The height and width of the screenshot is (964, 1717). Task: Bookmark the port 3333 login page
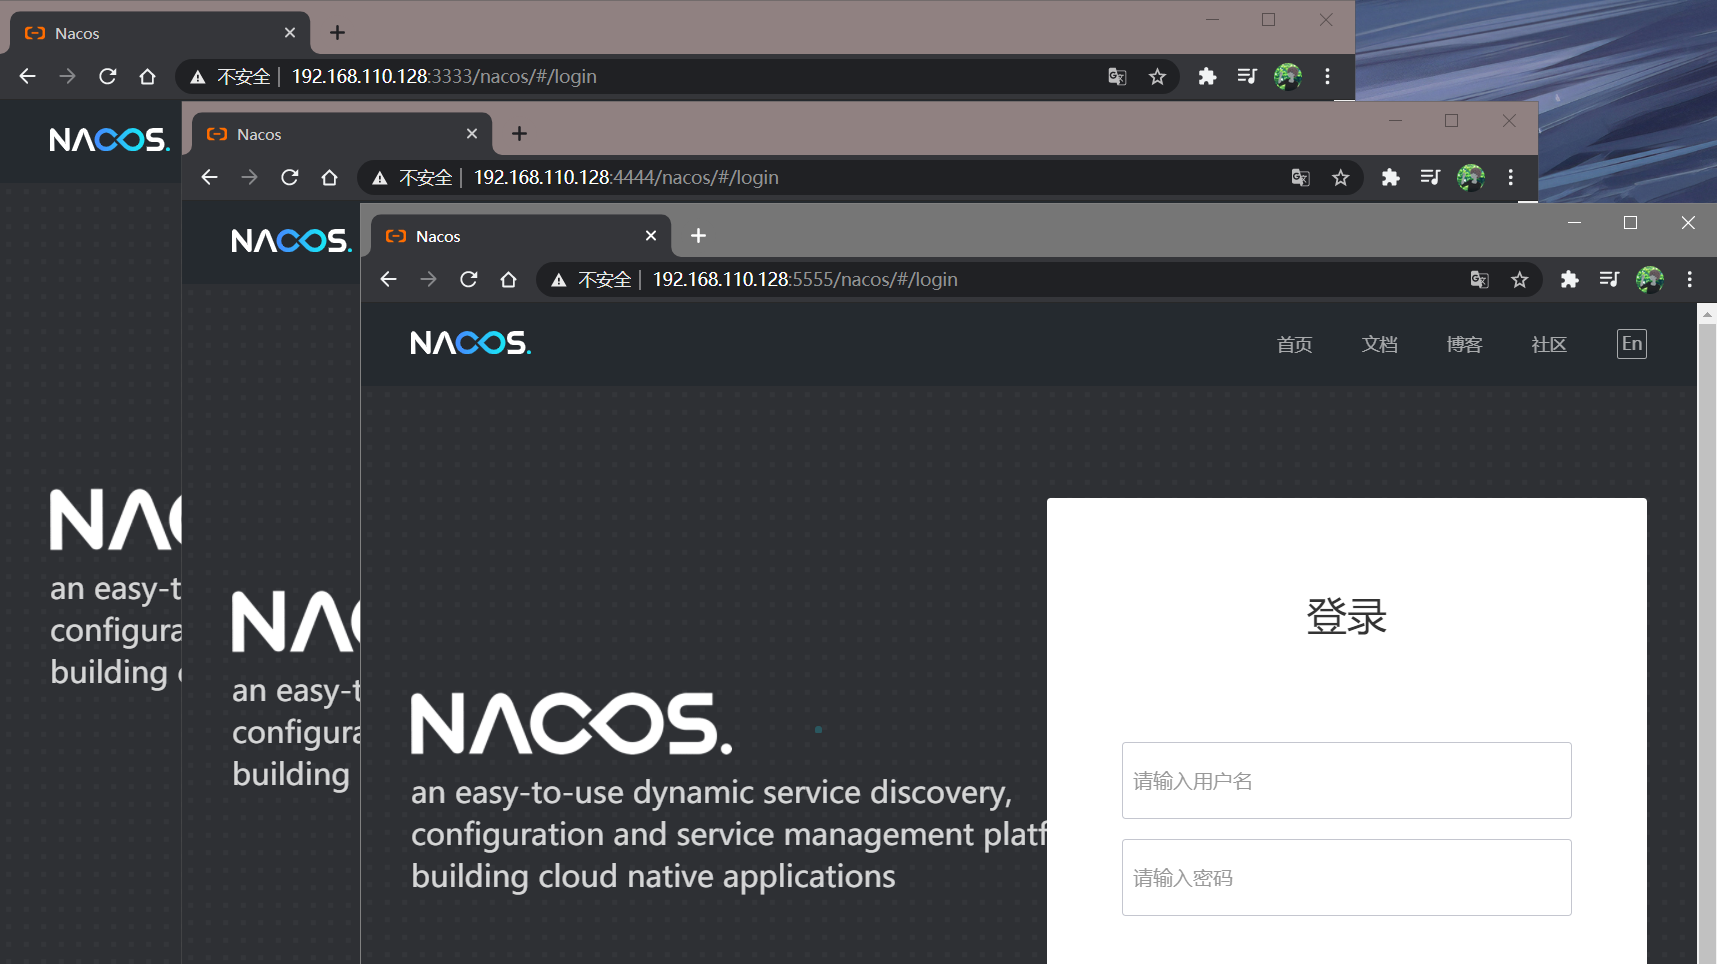(x=1158, y=77)
